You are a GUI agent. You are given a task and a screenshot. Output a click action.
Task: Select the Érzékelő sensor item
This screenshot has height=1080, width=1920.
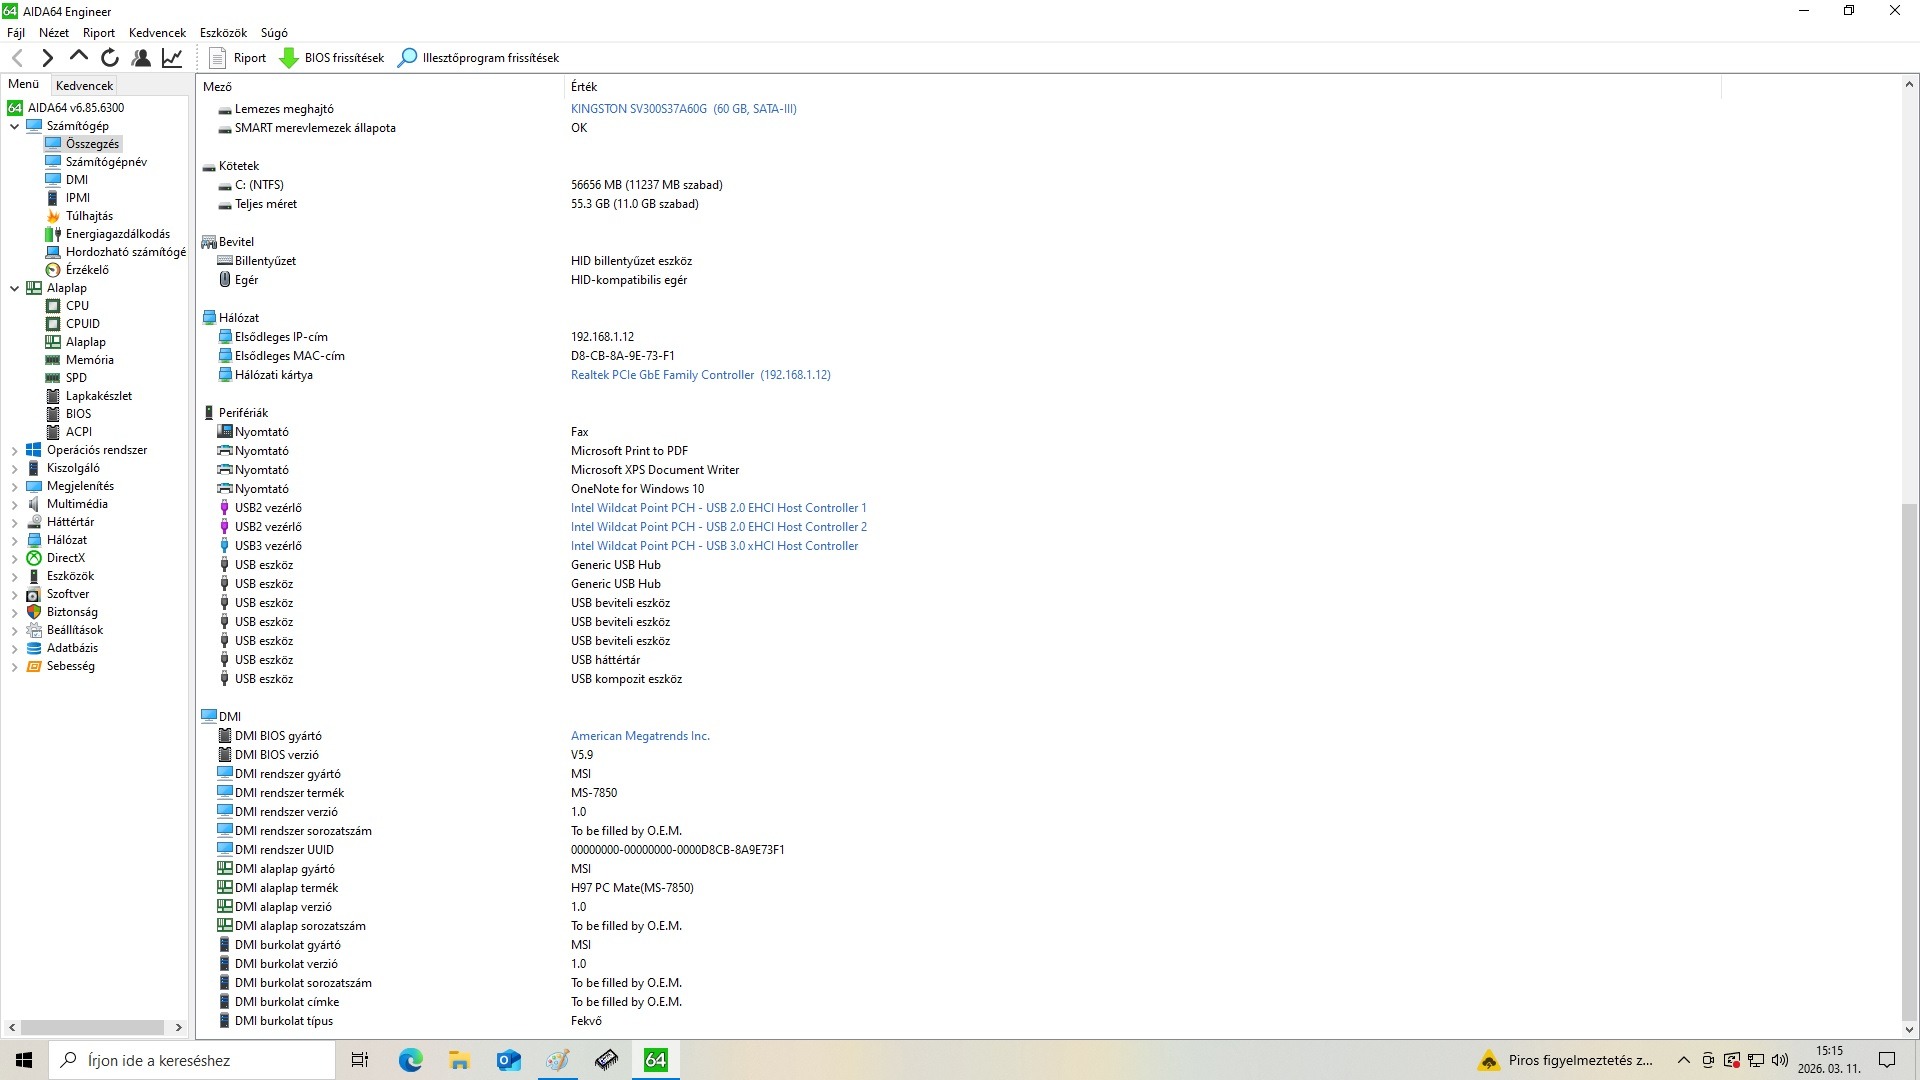[87, 270]
